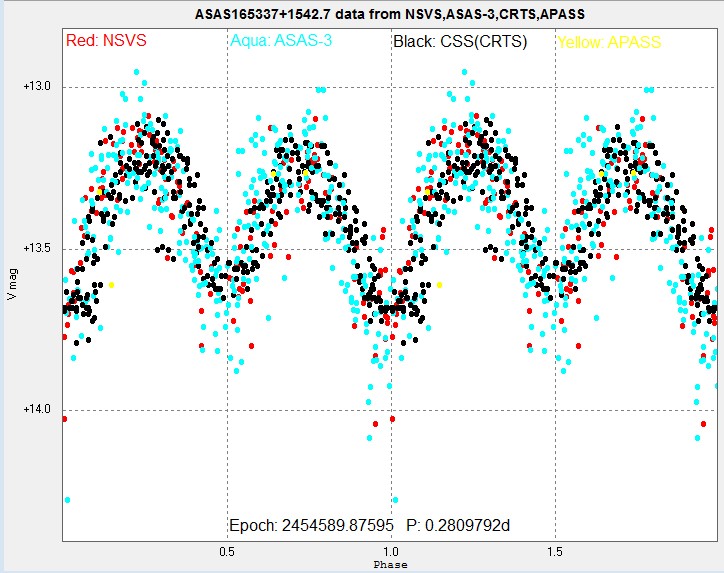Select the 'Black: CSS(CRTS)' legend label

[x=460, y=42]
